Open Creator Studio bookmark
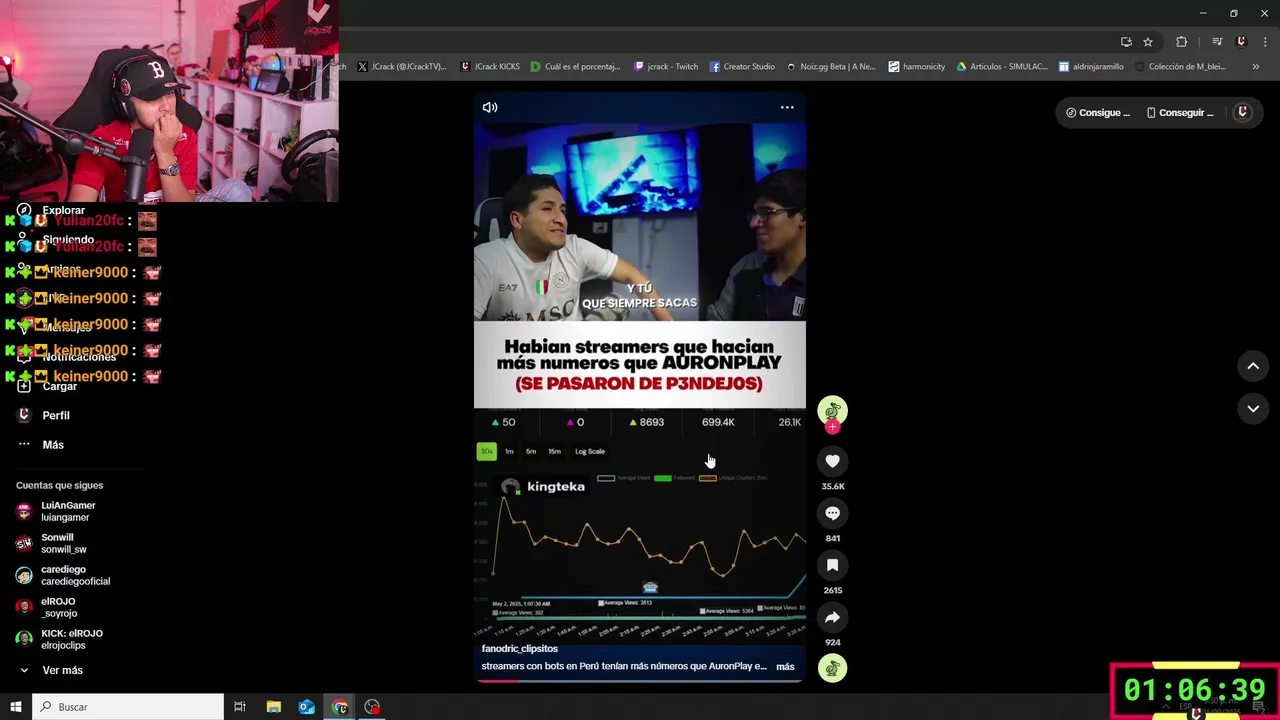Image resolution: width=1280 pixels, height=720 pixels. (x=742, y=66)
